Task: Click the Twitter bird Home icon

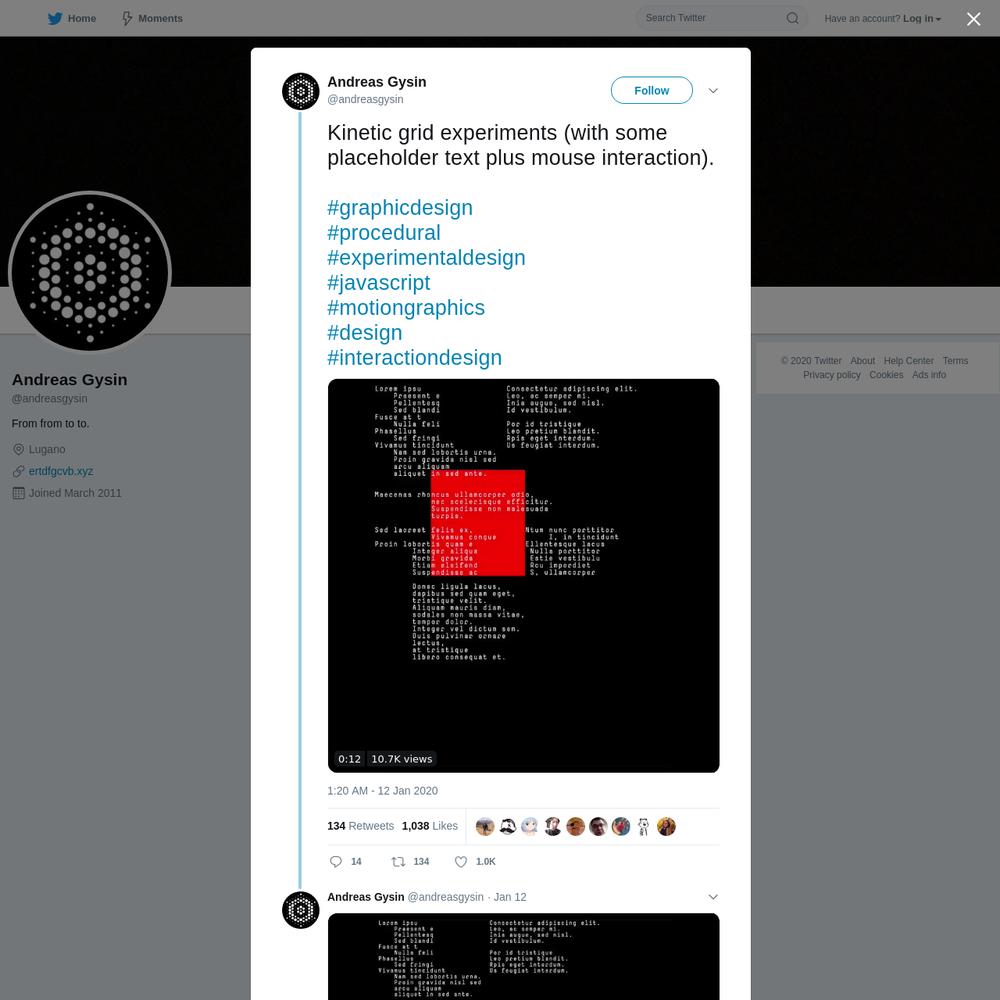Action: point(55,18)
